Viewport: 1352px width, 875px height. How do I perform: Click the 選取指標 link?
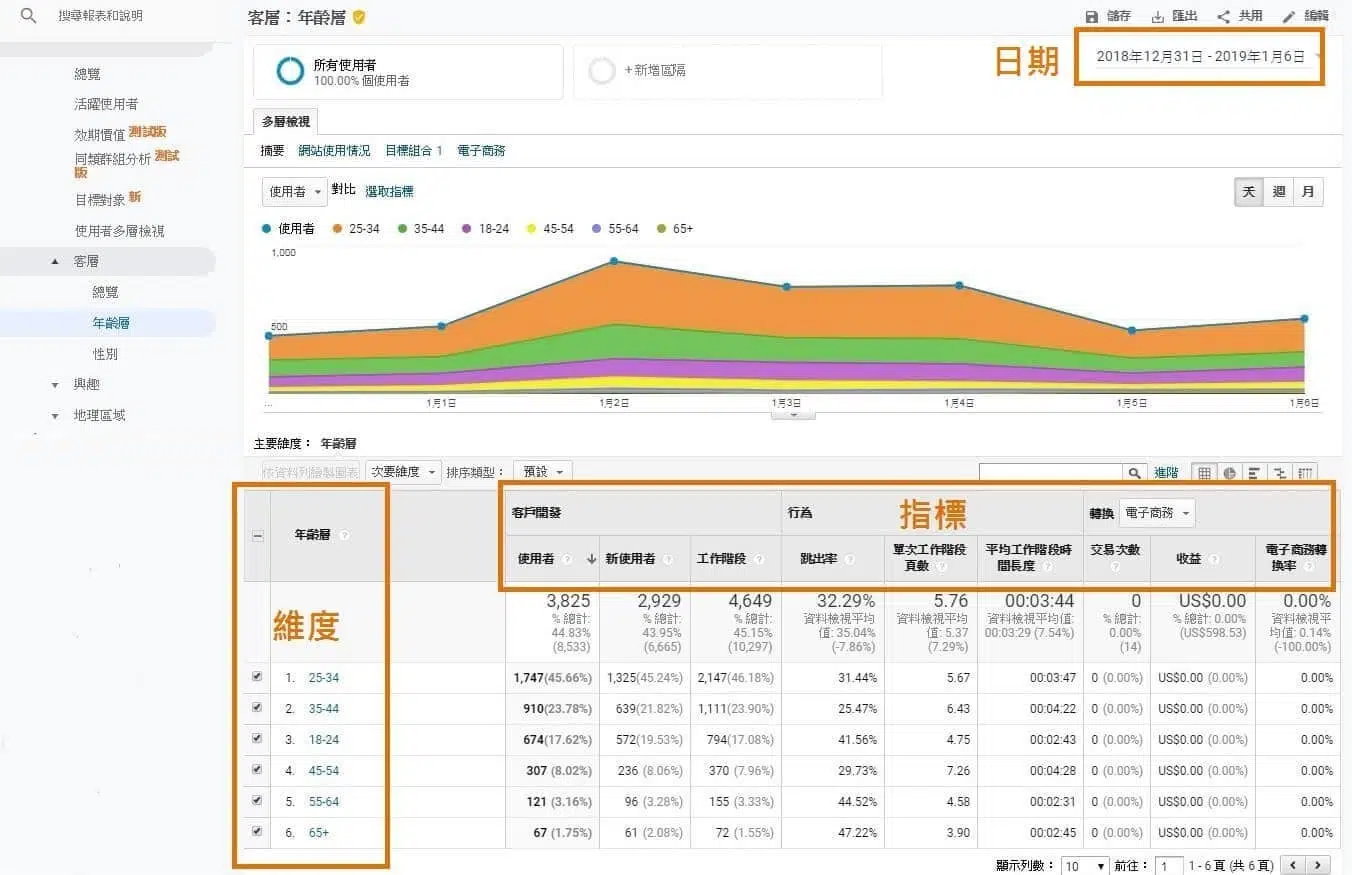(389, 191)
